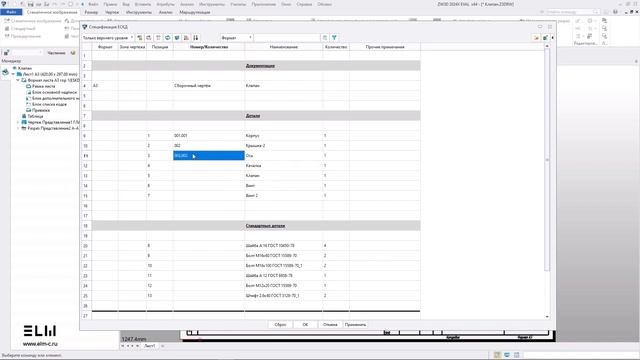Open the Атрибуты menu
640x360 pixels.
165,4
